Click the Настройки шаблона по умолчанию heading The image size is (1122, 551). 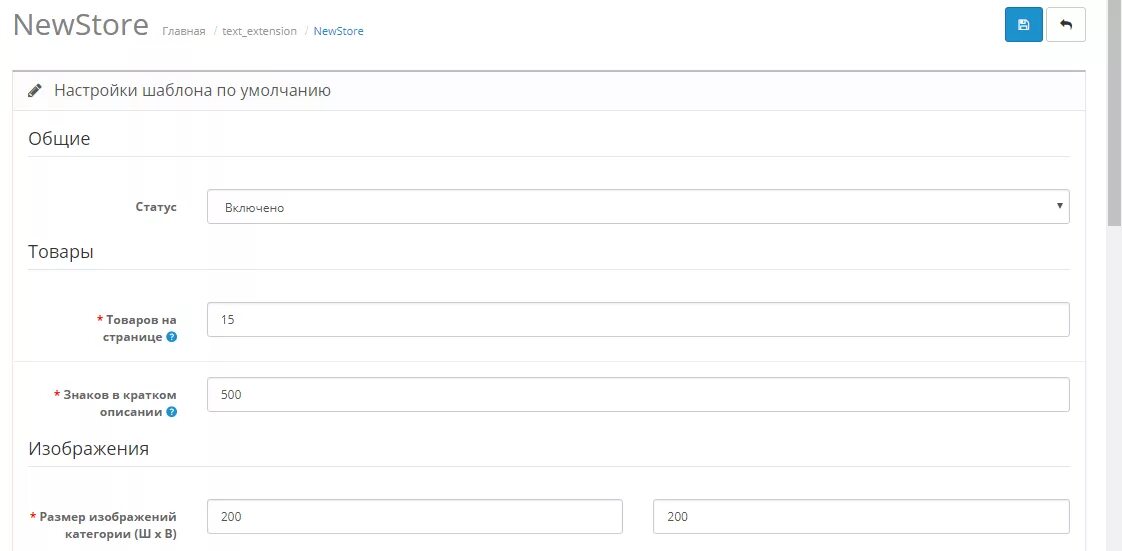click(192, 91)
